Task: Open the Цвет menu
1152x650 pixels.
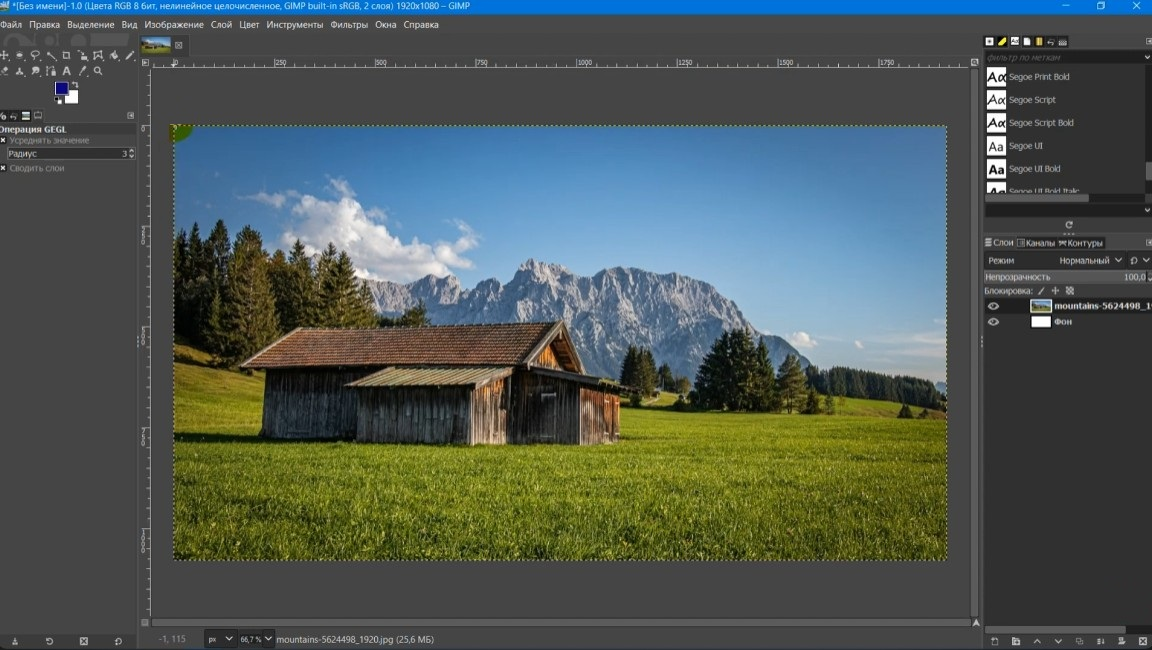Action: [x=249, y=24]
